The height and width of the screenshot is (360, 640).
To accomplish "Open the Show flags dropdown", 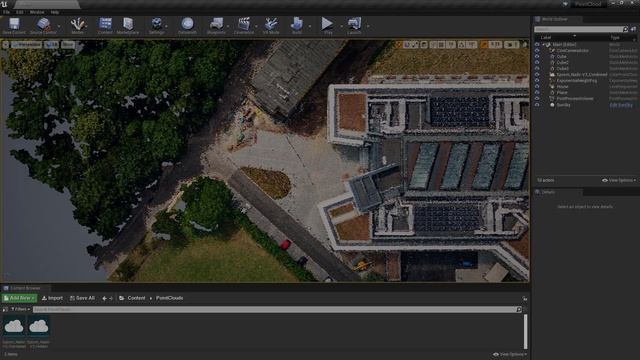I will tap(68, 44).
